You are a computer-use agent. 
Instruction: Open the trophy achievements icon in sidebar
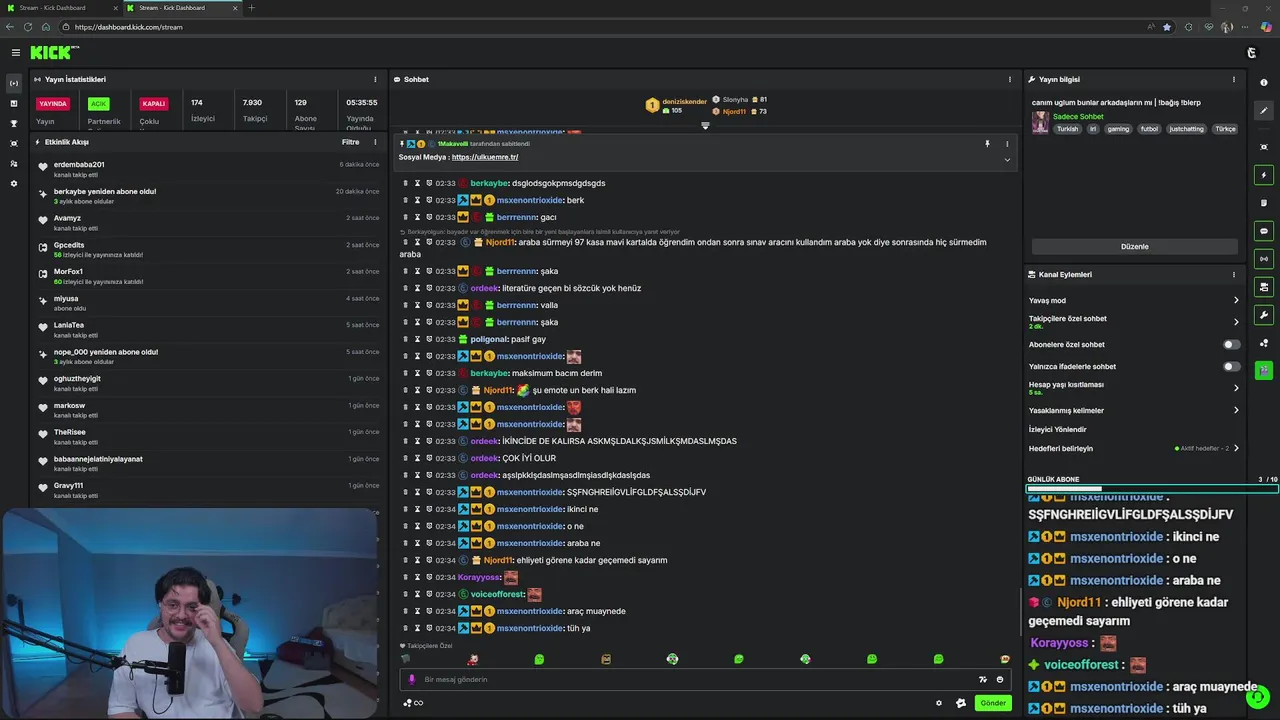(x=14, y=123)
